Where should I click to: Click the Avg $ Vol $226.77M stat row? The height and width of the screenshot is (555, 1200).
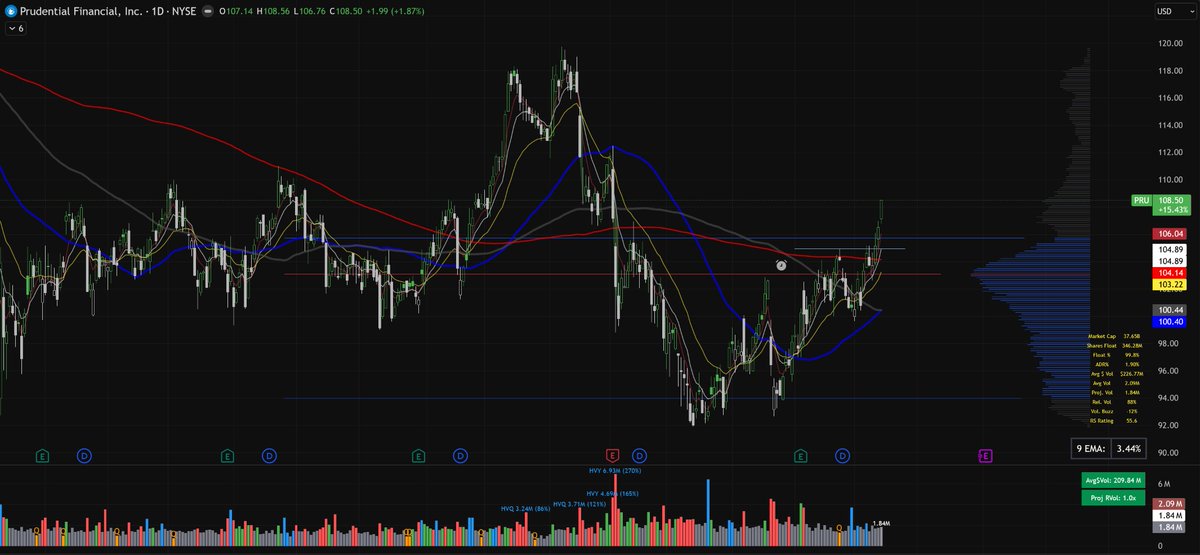click(x=1117, y=374)
